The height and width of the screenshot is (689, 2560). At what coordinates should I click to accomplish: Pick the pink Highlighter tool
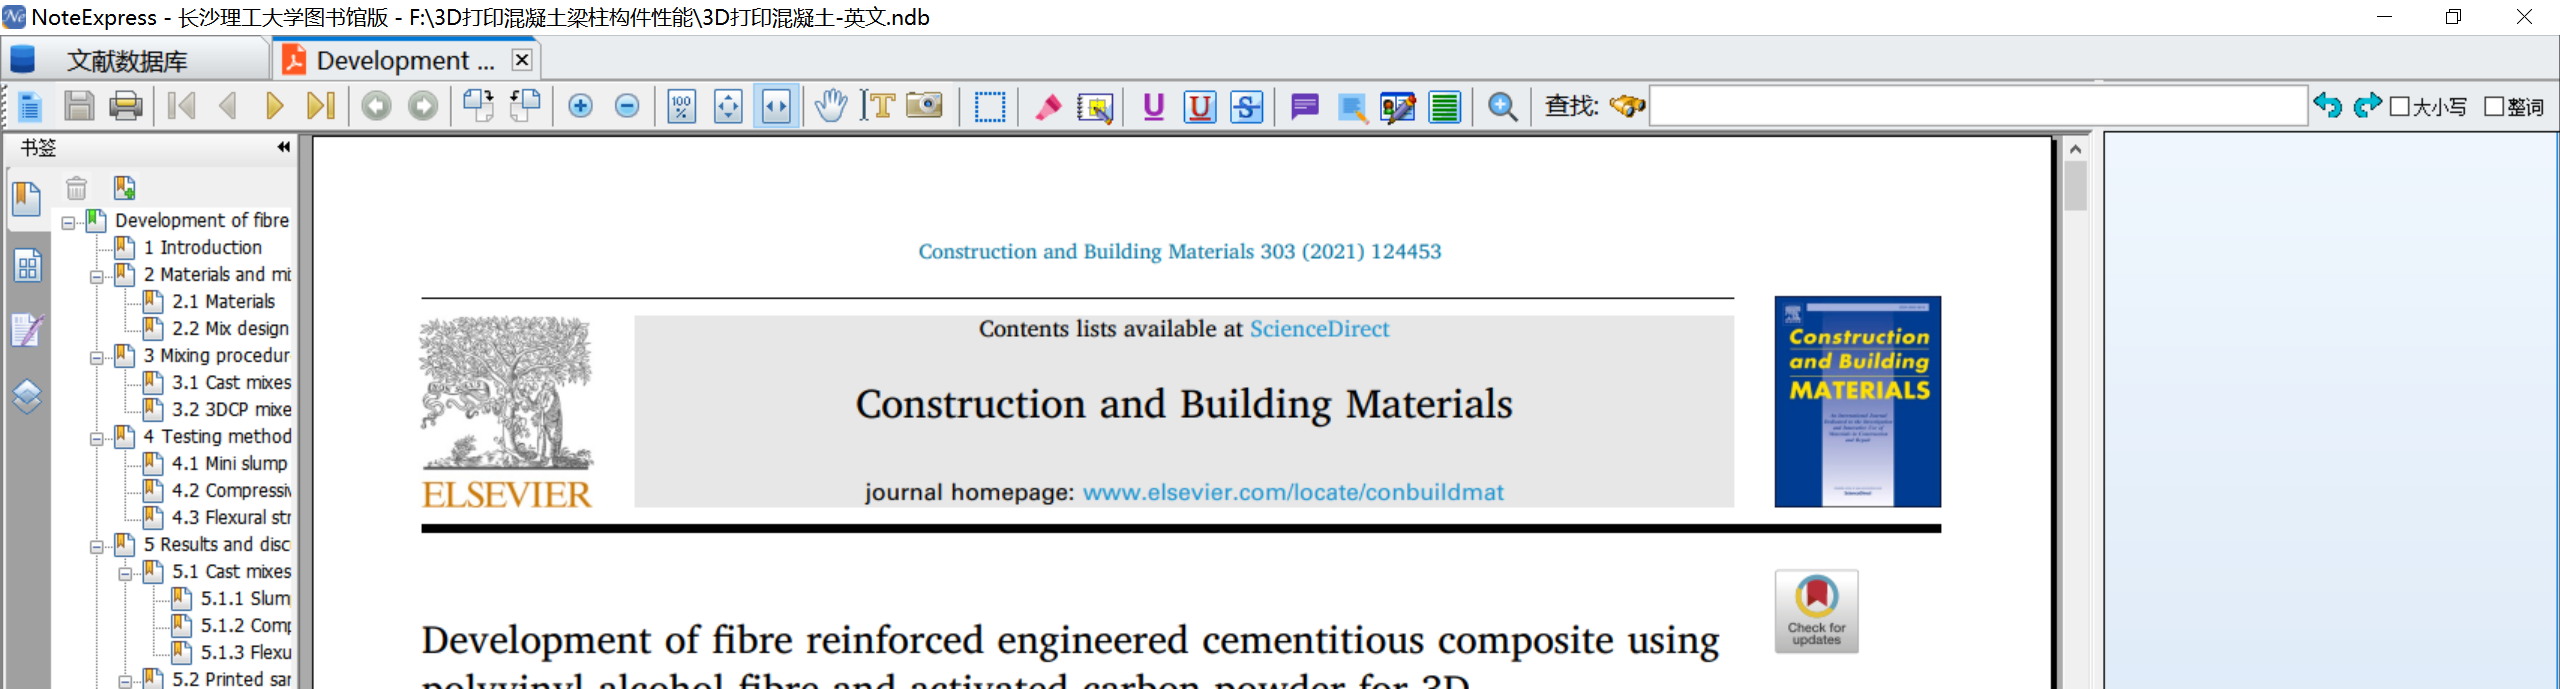[x=1048, y=106]
